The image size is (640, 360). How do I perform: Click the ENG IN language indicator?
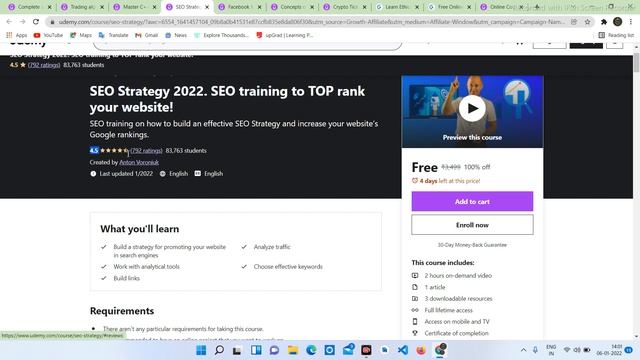551,350
